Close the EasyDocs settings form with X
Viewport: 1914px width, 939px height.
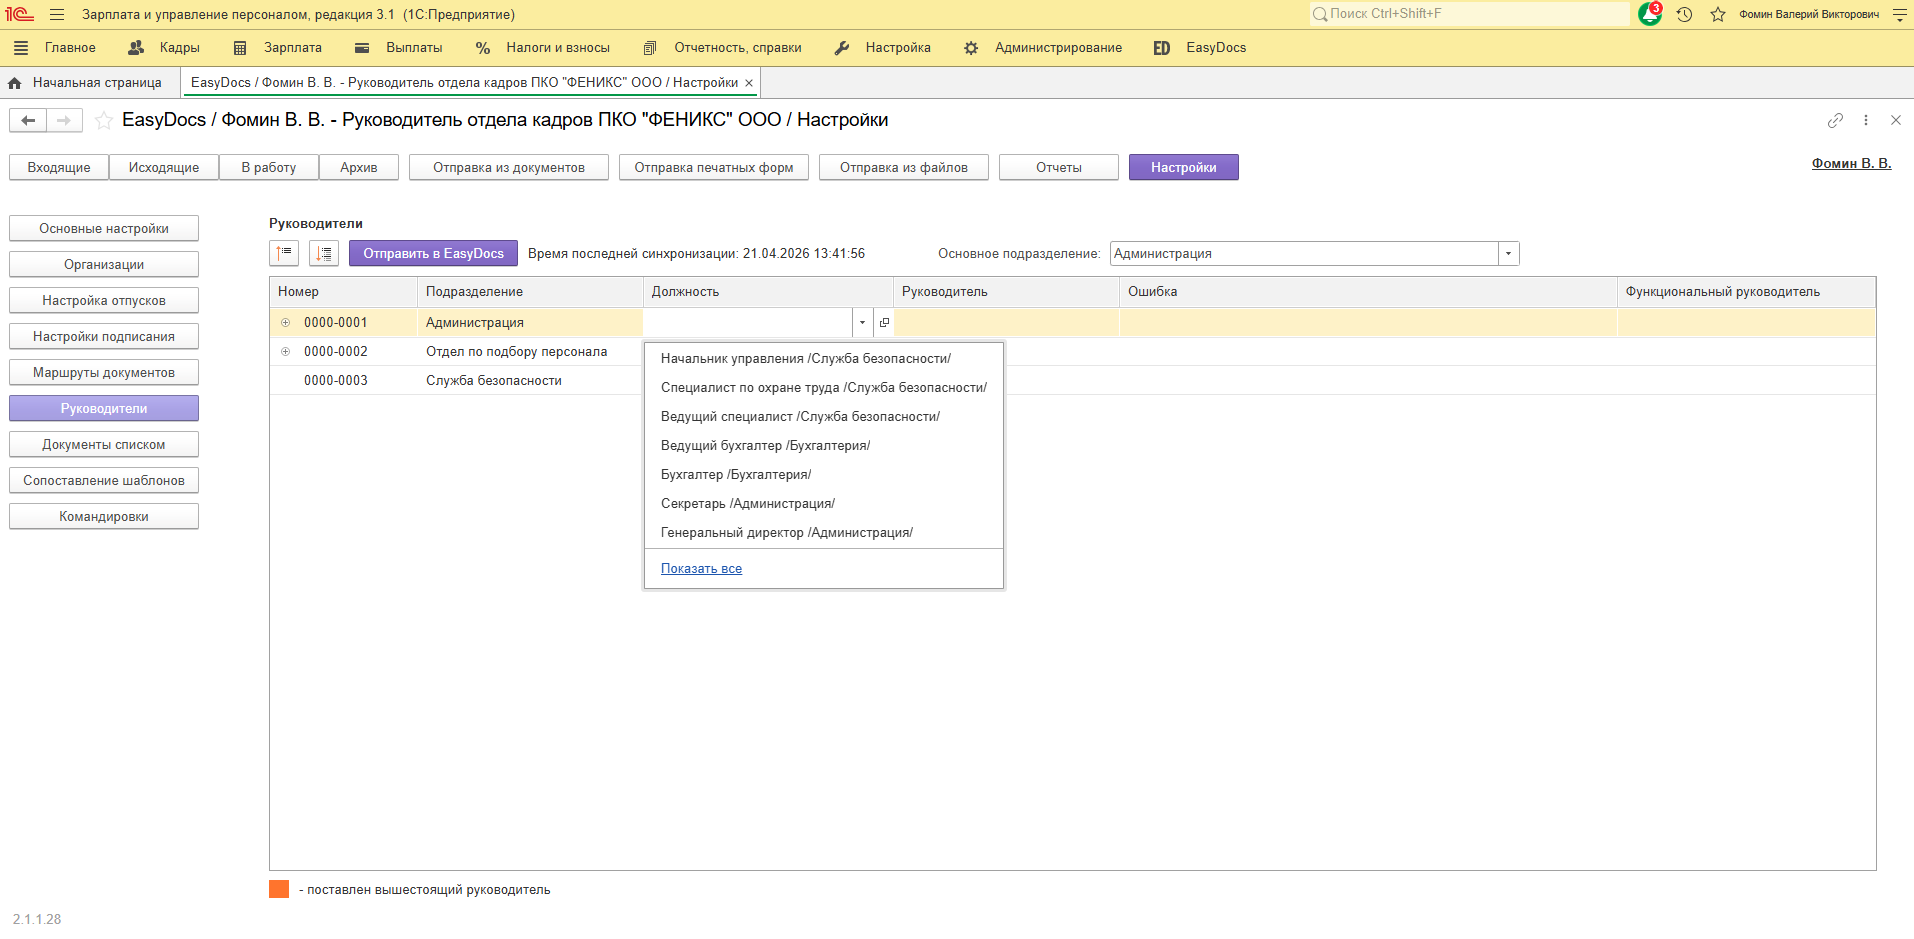point(1896,120)
